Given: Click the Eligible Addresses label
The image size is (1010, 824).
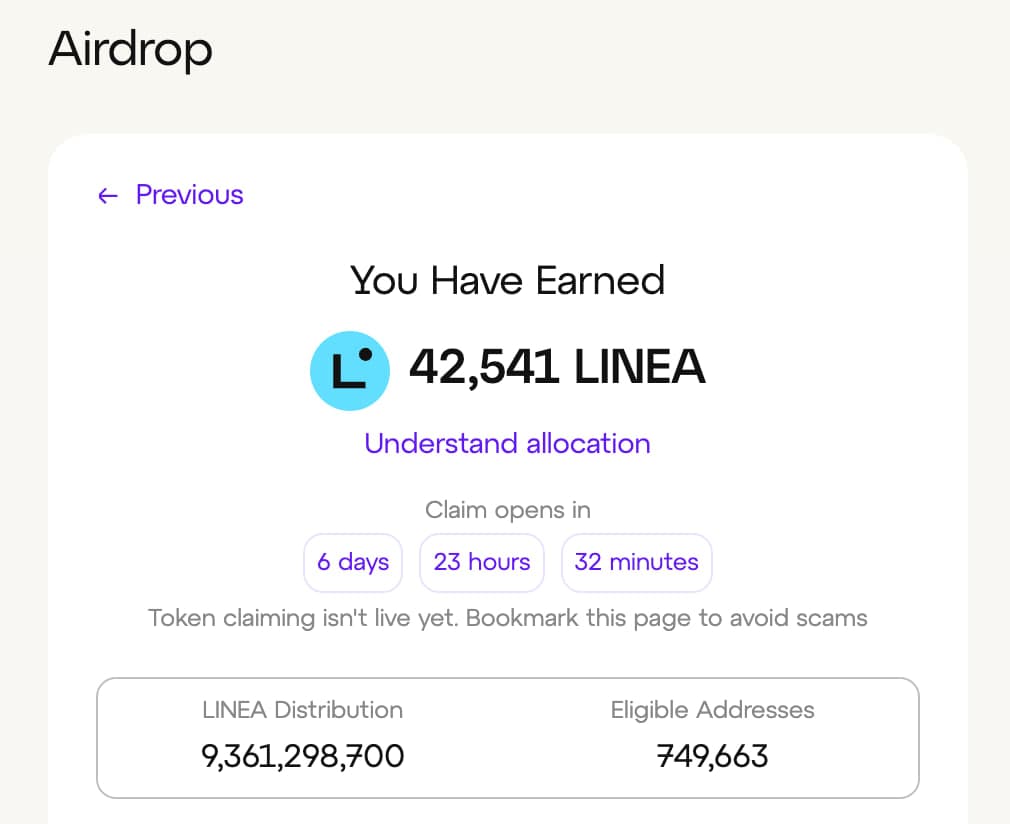Looking at the screenshot, I should [712, 710].
